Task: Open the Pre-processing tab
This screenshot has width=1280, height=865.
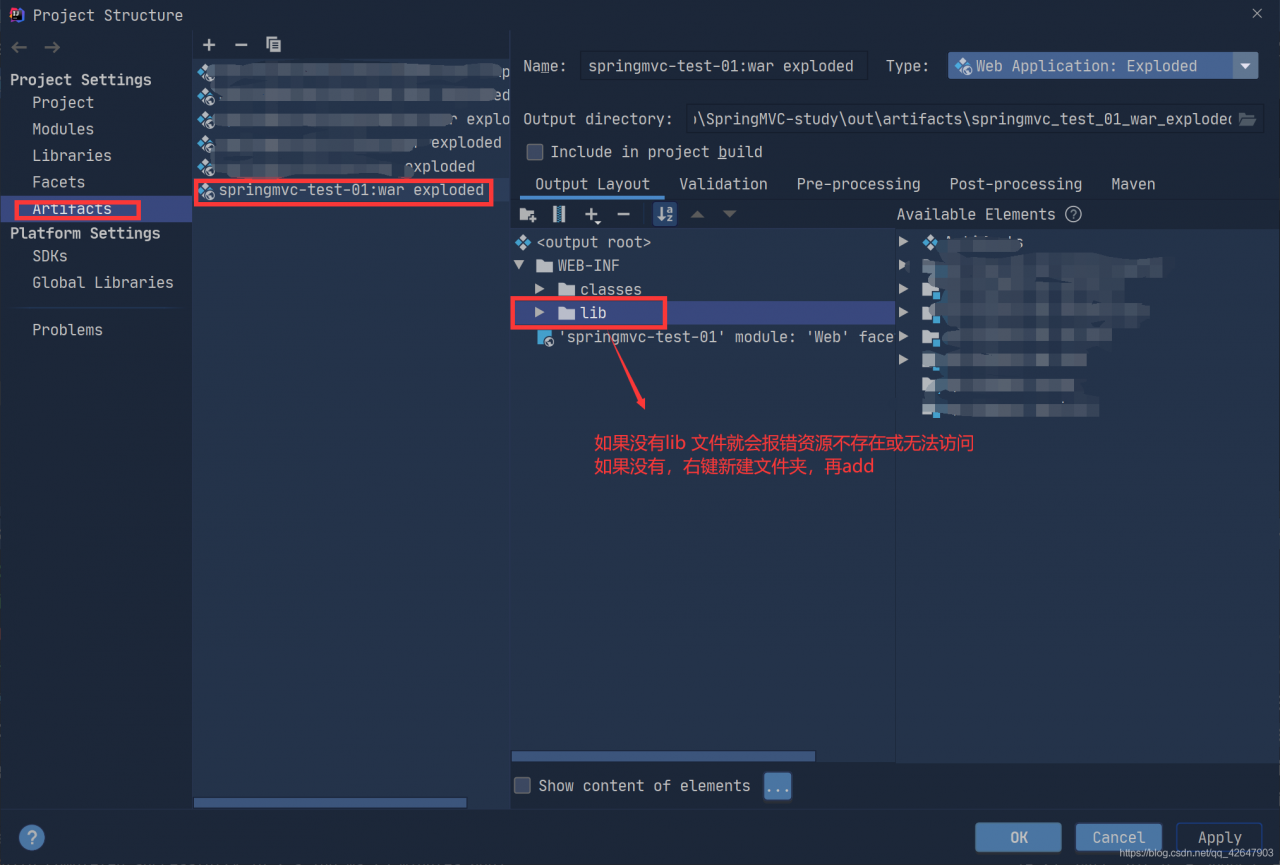Action: tap(858, 184)
